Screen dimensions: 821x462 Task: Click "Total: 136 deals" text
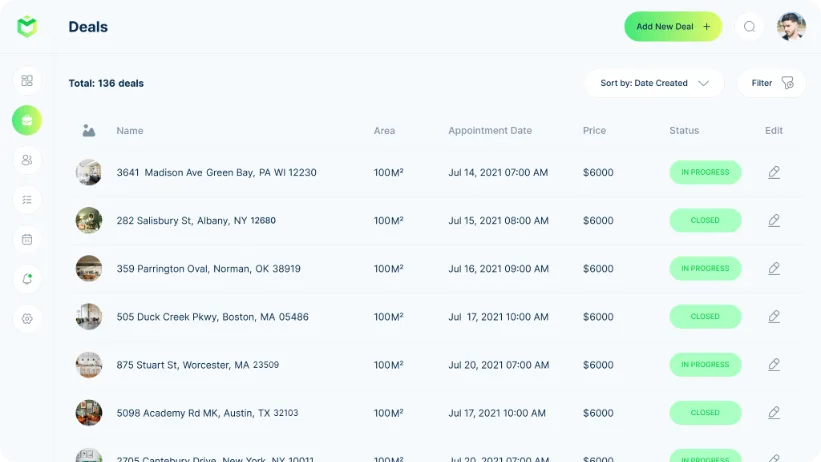tap(106, 83)
